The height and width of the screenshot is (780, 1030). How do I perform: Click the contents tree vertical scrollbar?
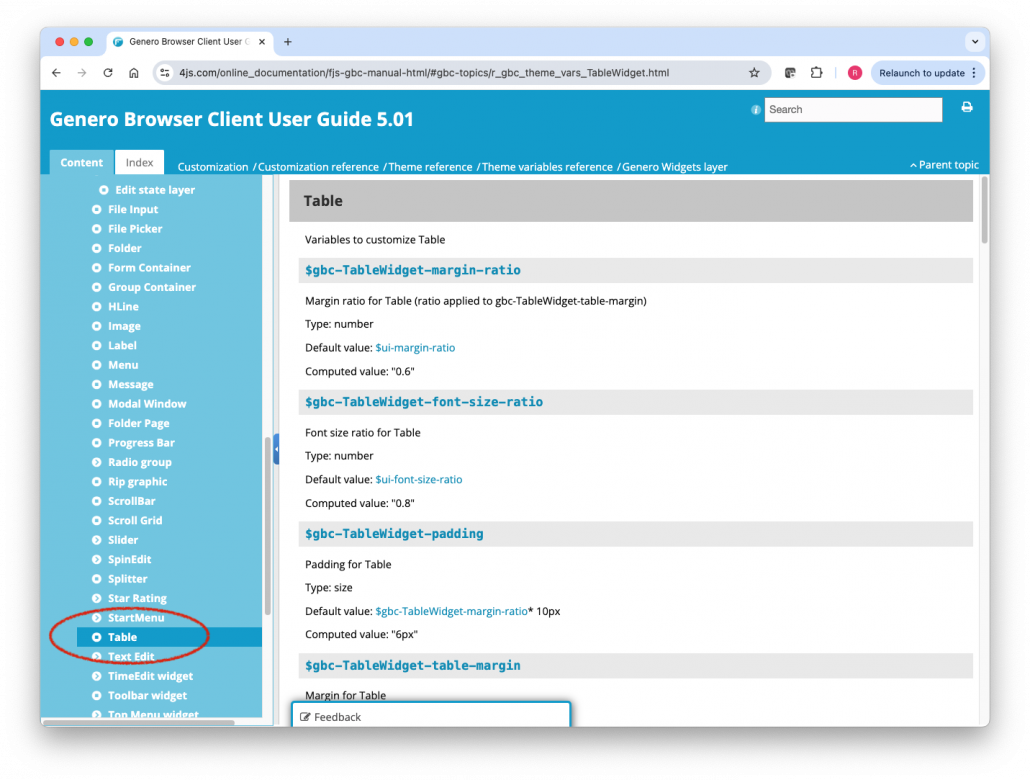[267, 526]
